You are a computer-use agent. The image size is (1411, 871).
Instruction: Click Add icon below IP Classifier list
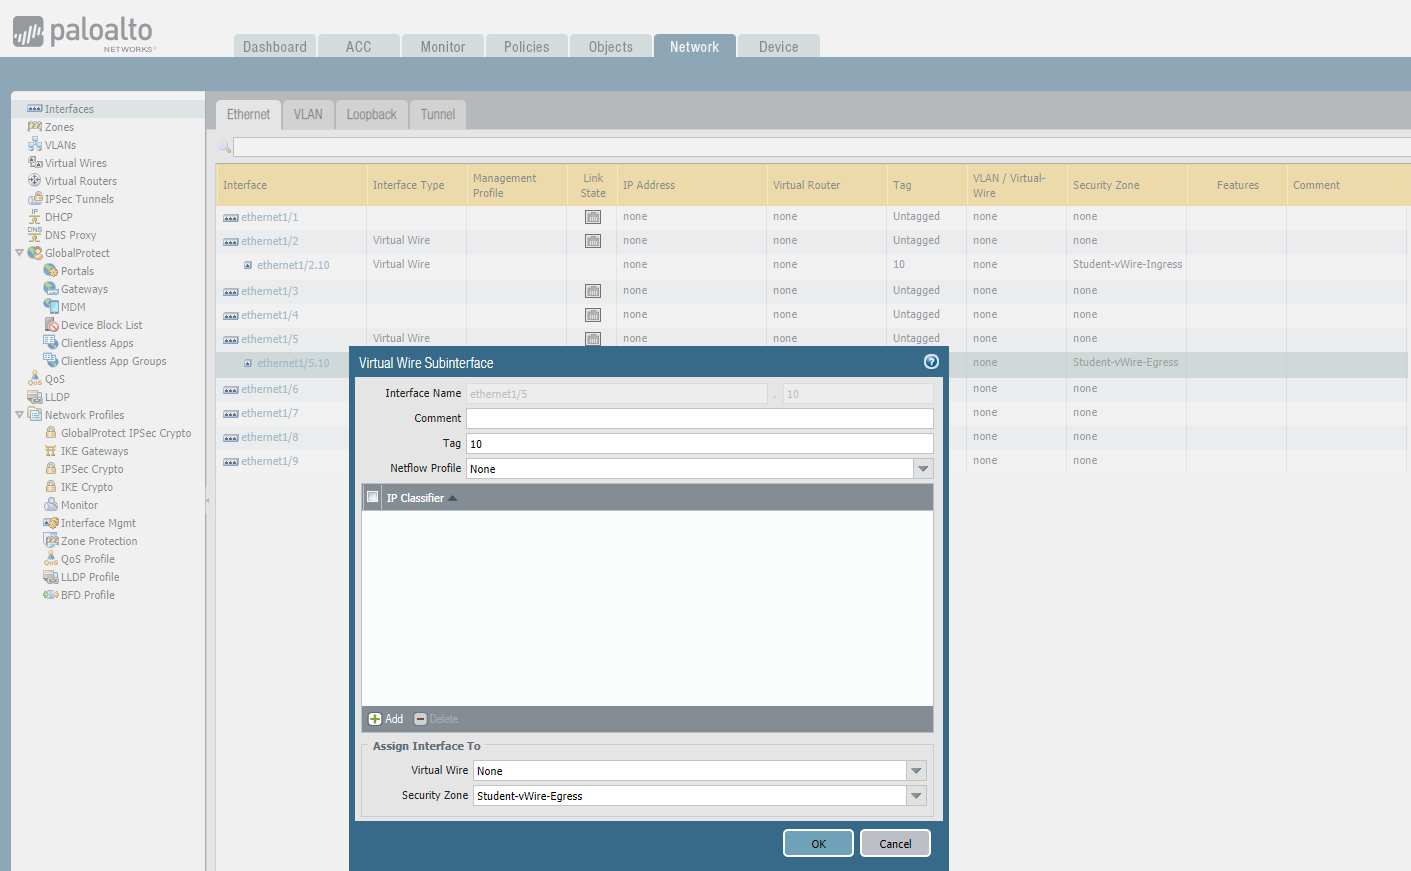(375, 719)
